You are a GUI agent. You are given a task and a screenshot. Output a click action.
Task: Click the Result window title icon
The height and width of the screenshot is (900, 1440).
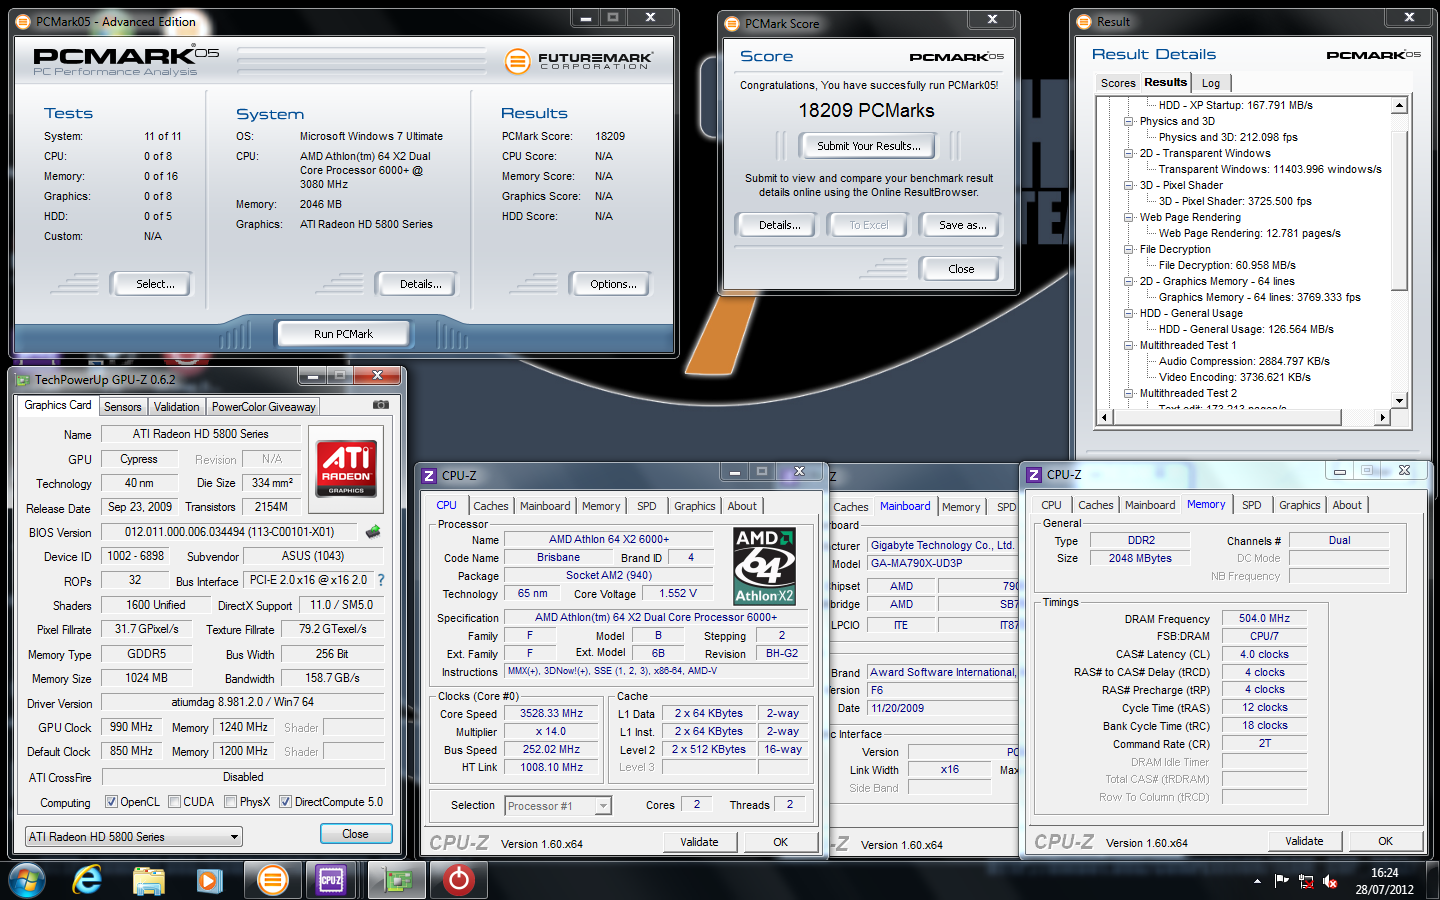point(1084,22)
